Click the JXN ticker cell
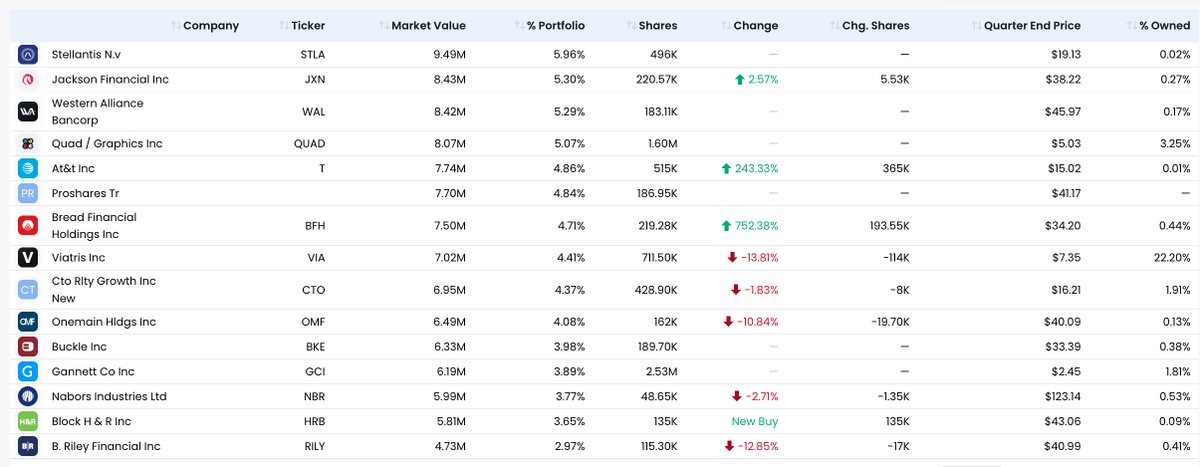Viewport: 1200px width, 467px height. (314, 79)
